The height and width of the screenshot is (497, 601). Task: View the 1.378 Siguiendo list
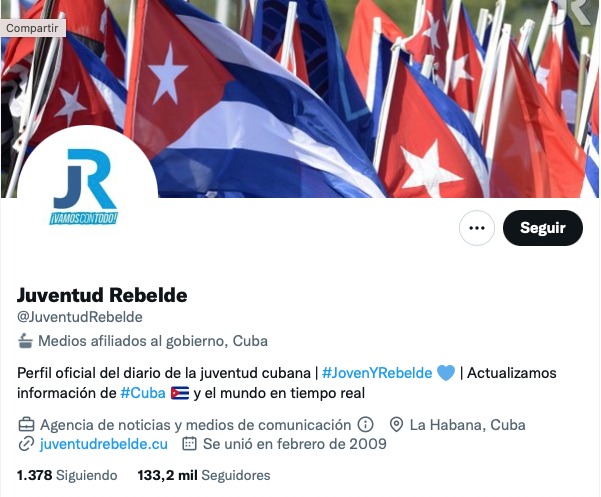pos(67,475)
